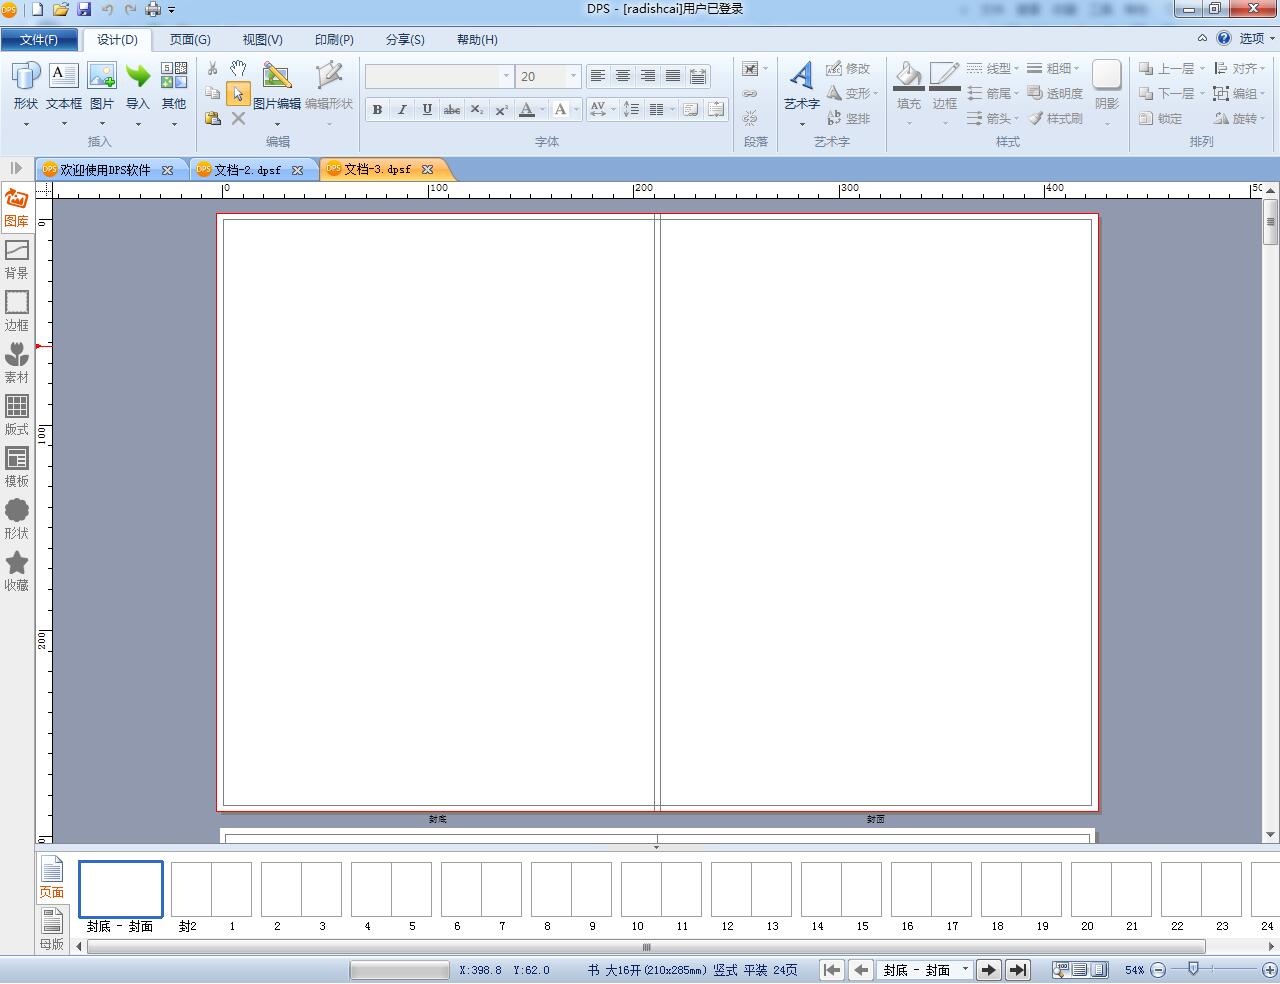This screenshot has width=1280, height=984.
Task: Switch to the 页面(G) ribbon tab
Action: point(190,39)
